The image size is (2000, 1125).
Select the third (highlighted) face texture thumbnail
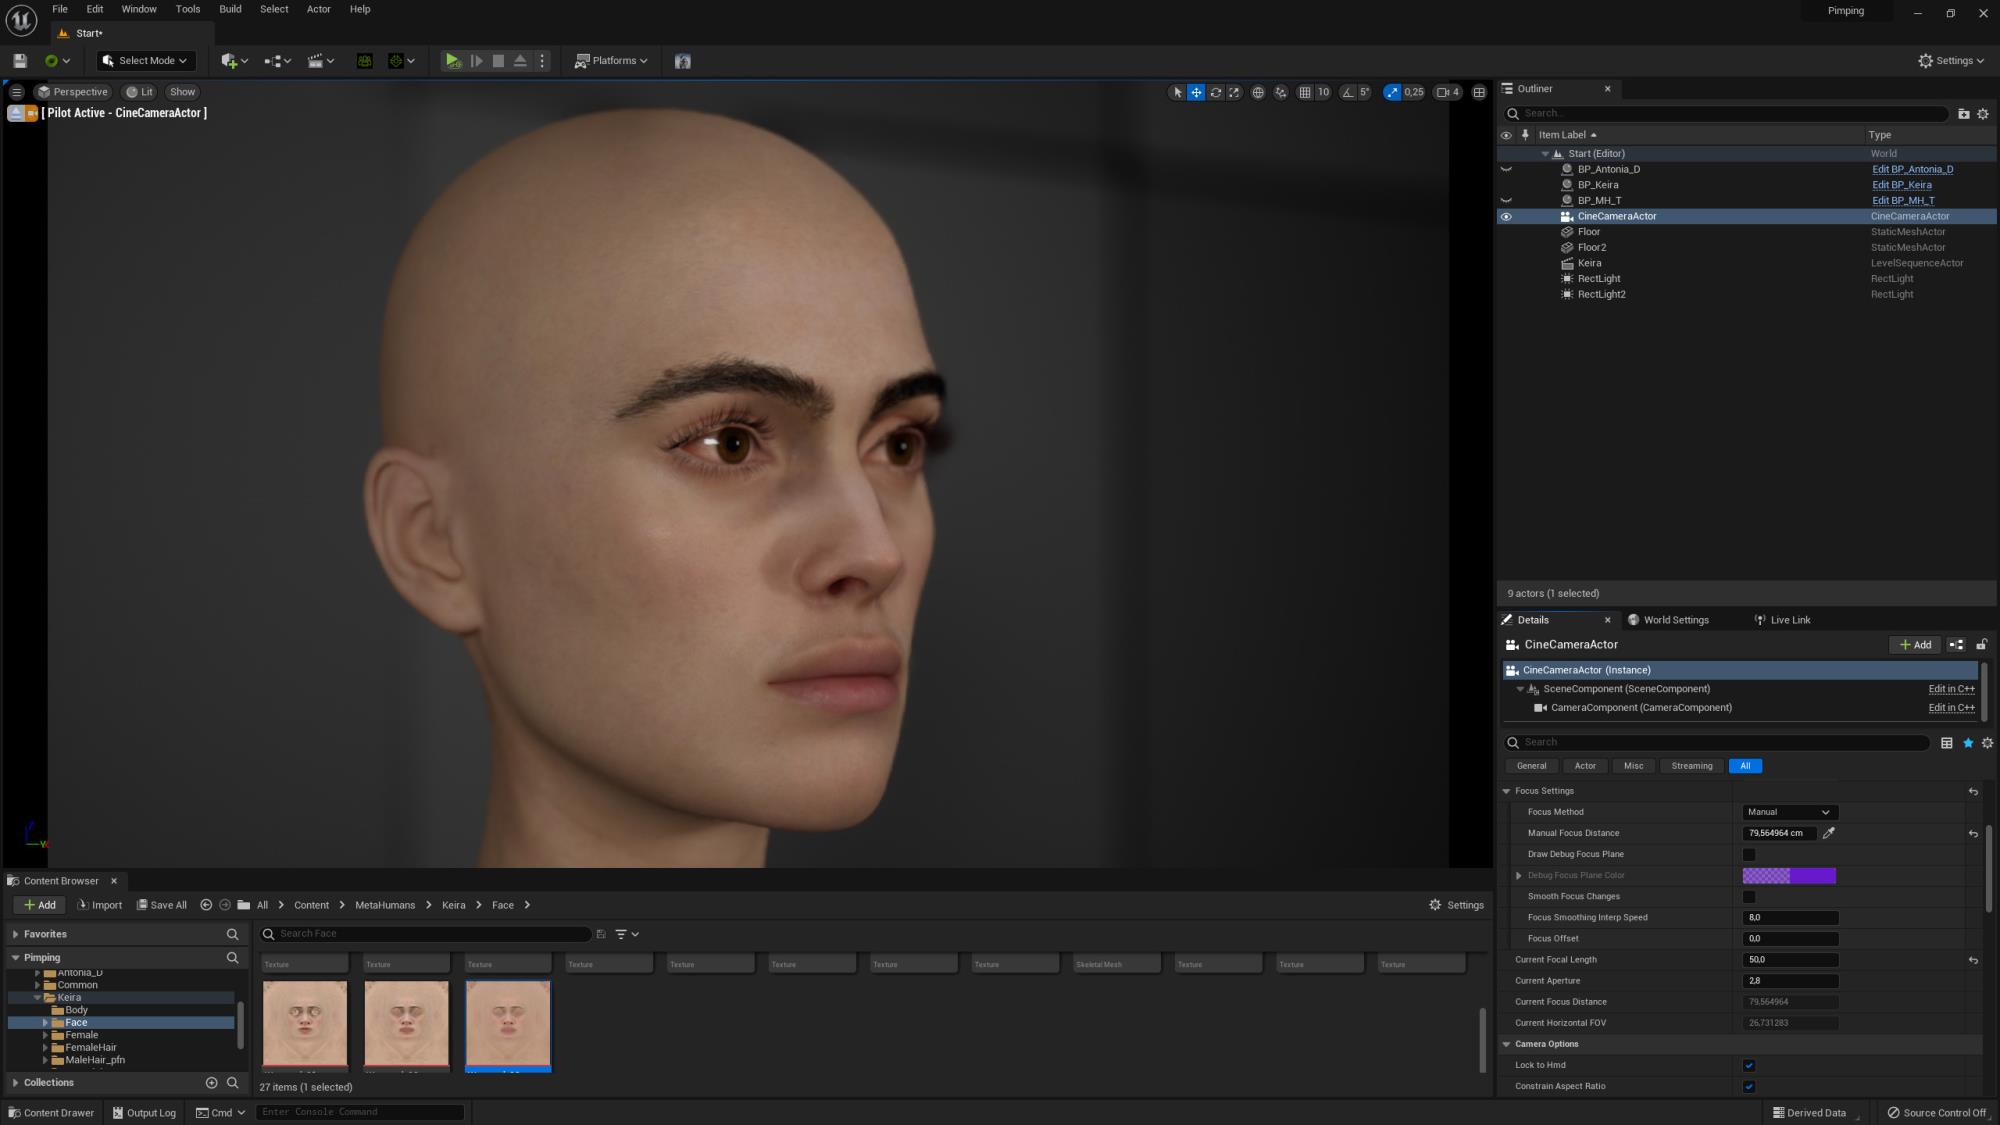point(508,1026)
